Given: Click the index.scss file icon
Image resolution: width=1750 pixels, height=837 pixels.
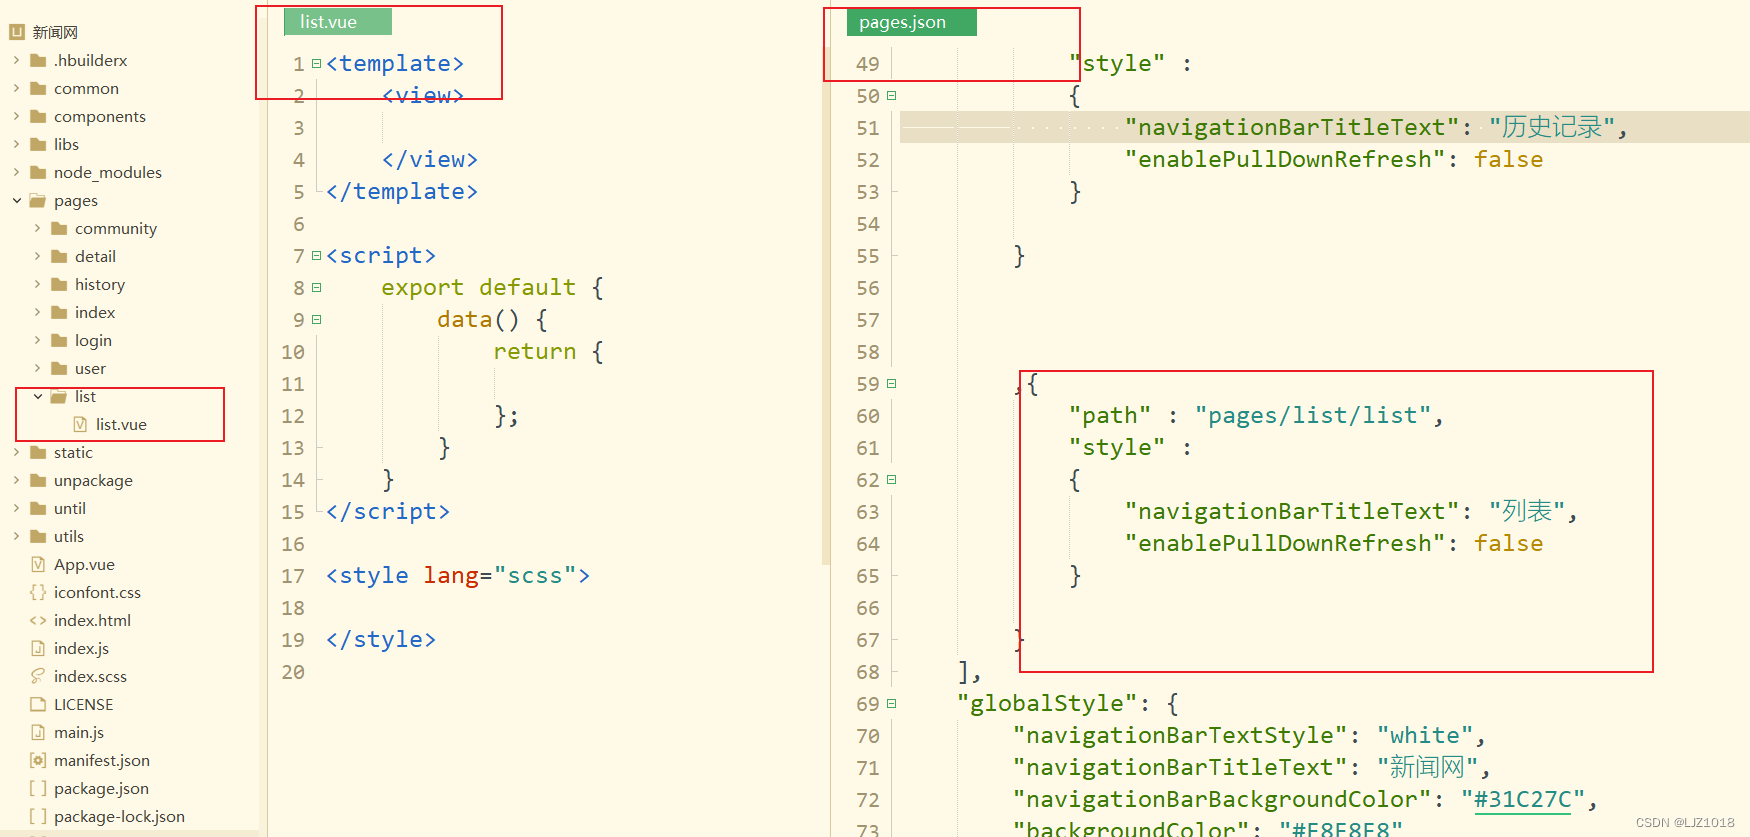Looking at the screenshot, I should (38, 676).
